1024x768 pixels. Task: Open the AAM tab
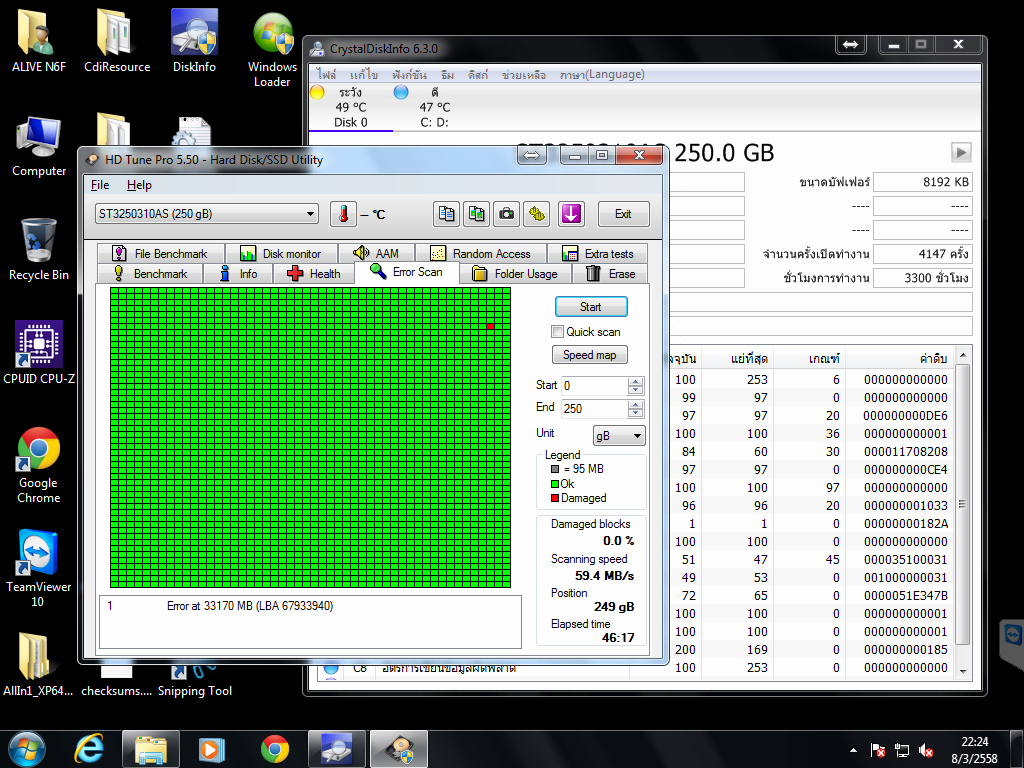point(376,253)
